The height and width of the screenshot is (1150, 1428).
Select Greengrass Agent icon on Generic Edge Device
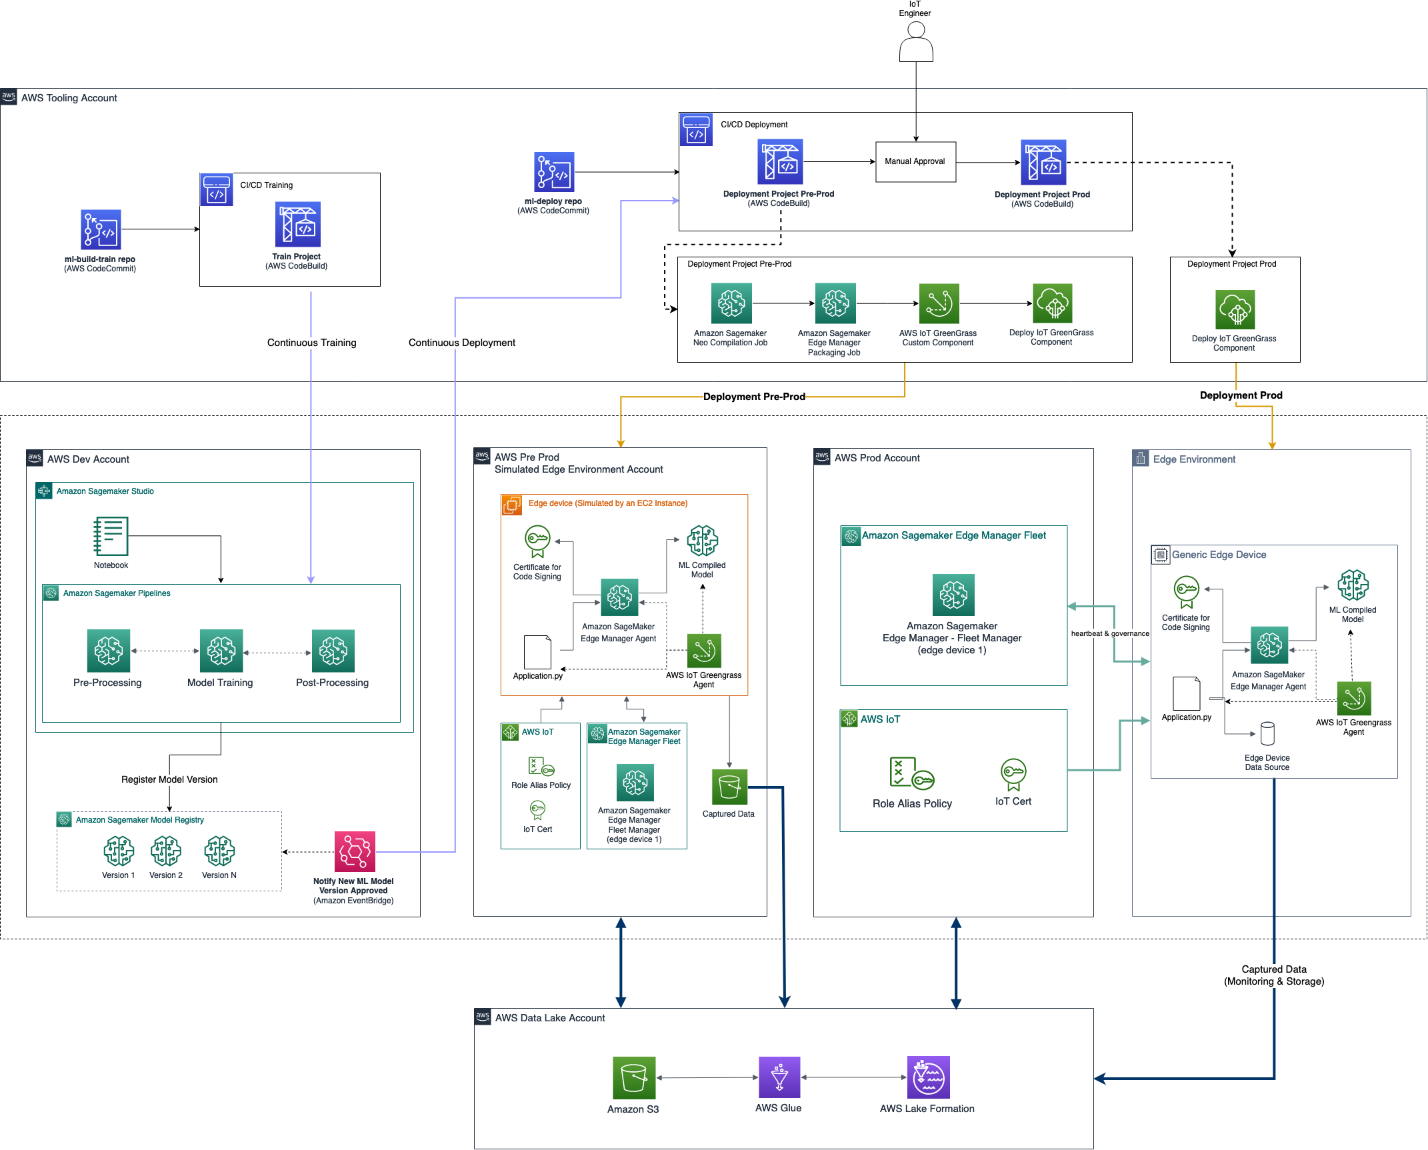(x=1354, y=698)
